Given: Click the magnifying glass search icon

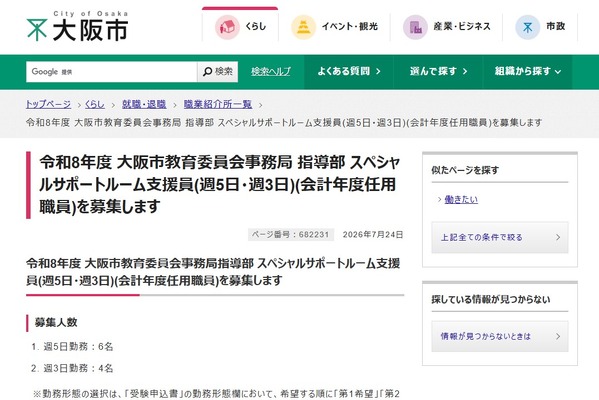Looking at the screenshot, I should [207, 71].
